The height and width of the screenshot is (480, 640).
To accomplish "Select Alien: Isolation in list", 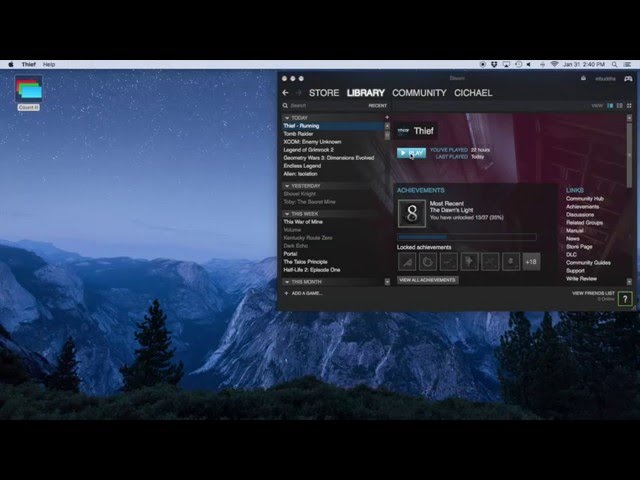I will tap(300, 174).
